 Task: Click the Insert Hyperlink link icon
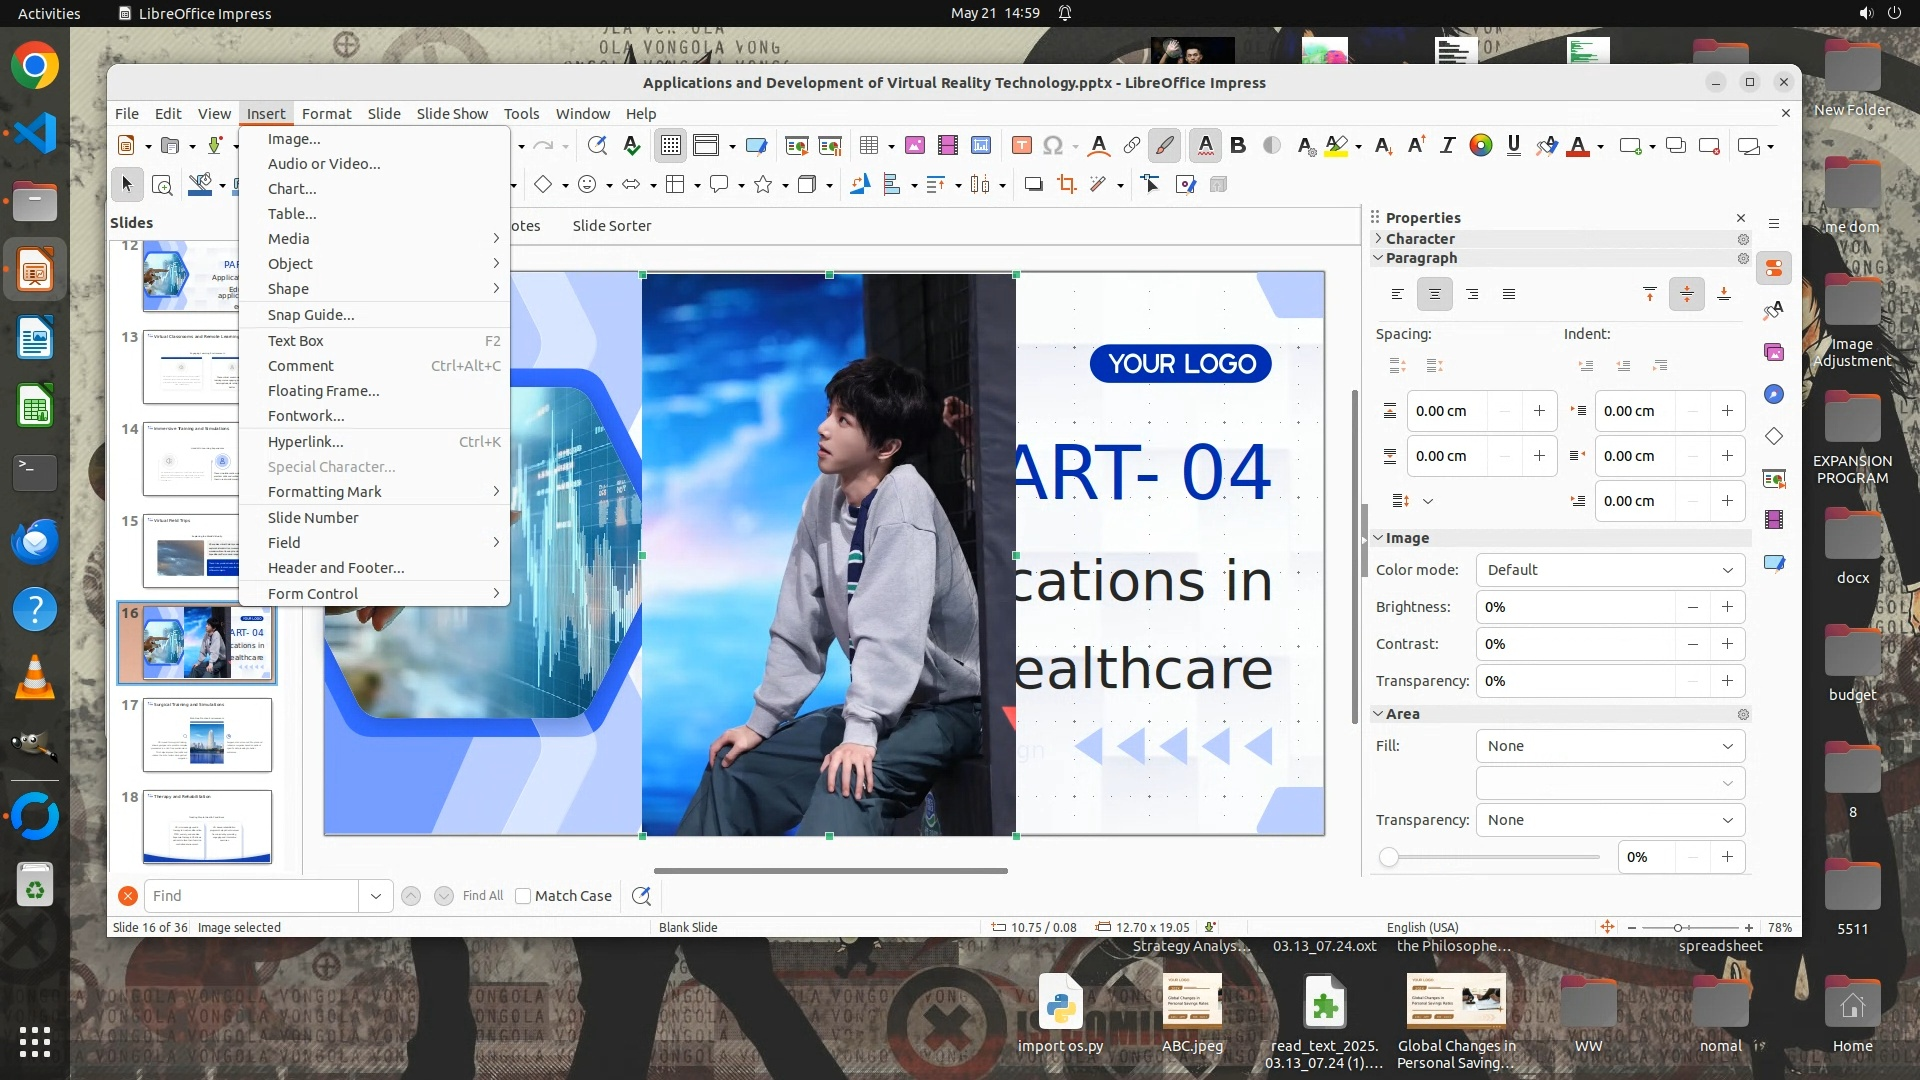click(x=1131, y=146)
